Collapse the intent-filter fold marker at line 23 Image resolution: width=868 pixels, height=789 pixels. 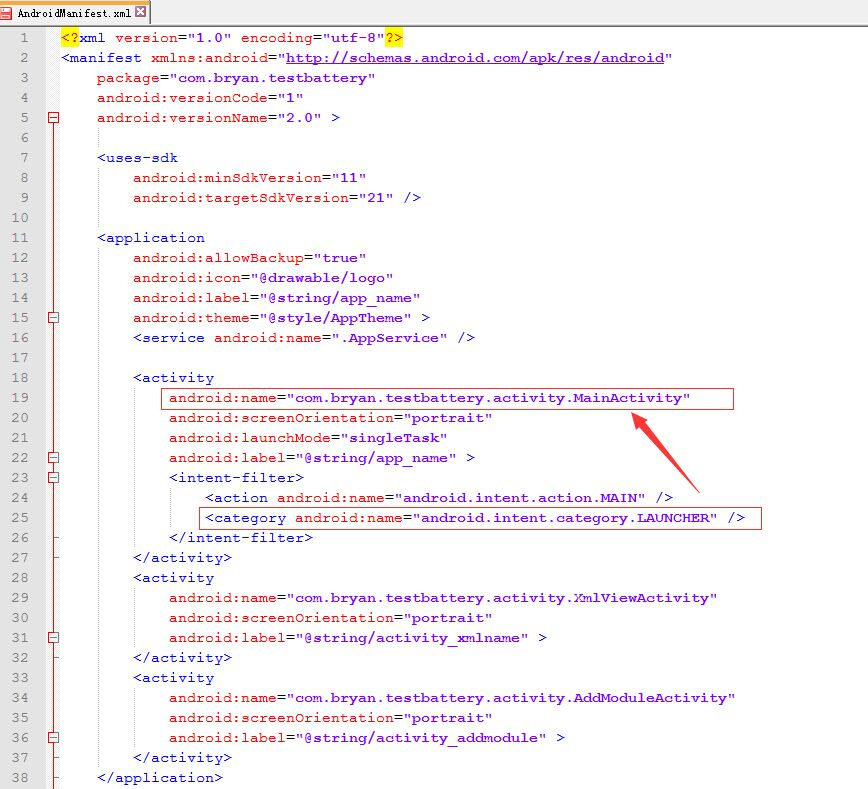pos(53,477)
